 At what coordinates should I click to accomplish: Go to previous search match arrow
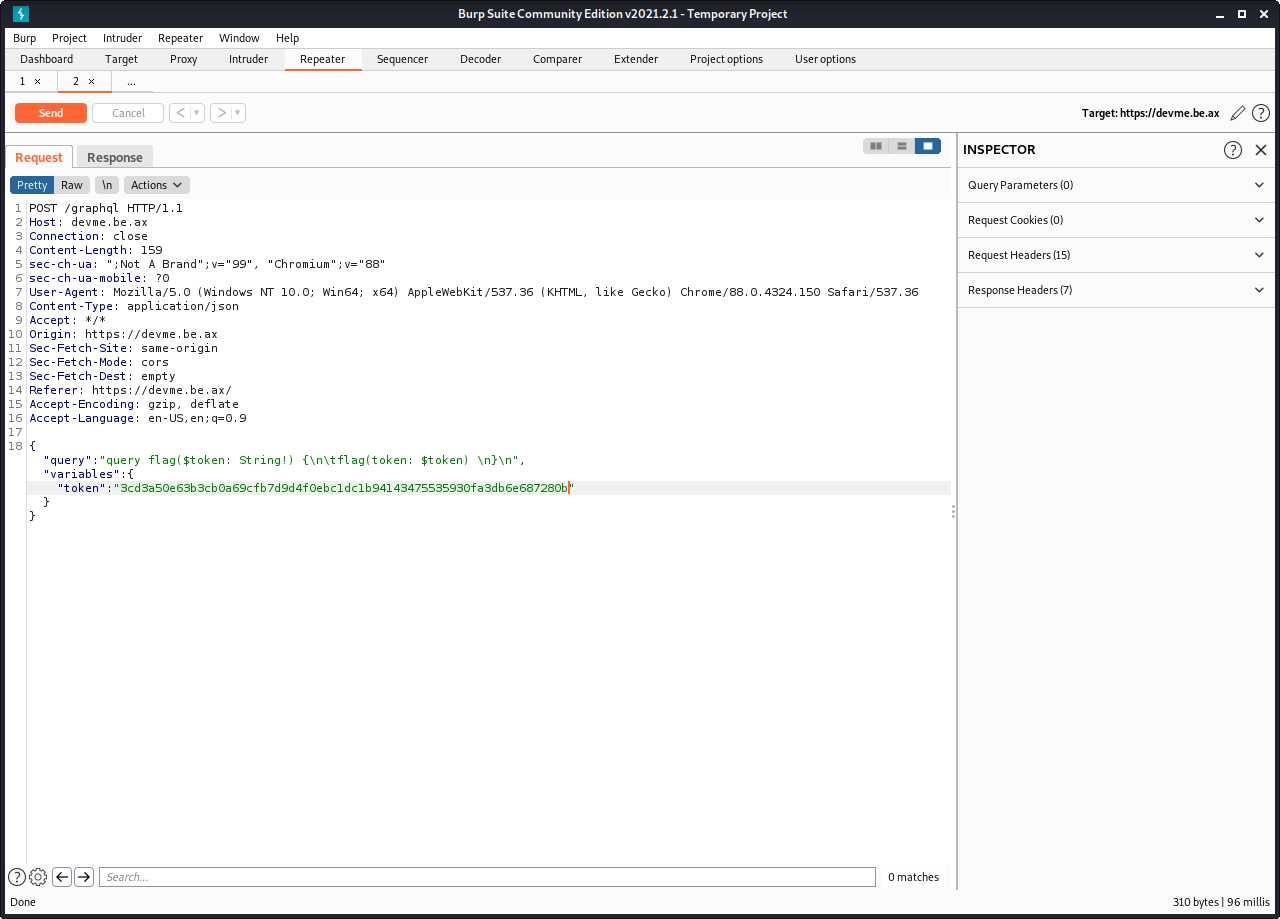pyautogui.click(x=62, y=877)
